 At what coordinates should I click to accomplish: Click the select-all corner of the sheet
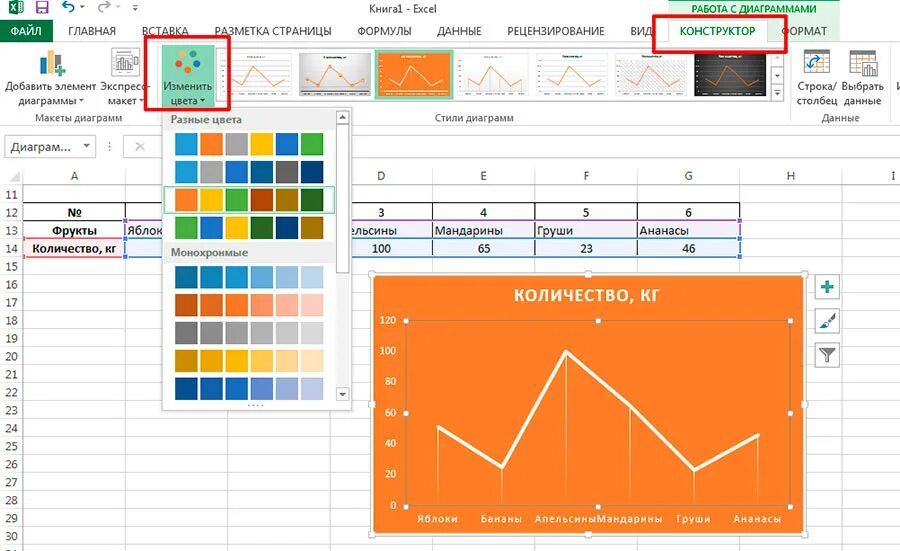[x=13, y=176]
